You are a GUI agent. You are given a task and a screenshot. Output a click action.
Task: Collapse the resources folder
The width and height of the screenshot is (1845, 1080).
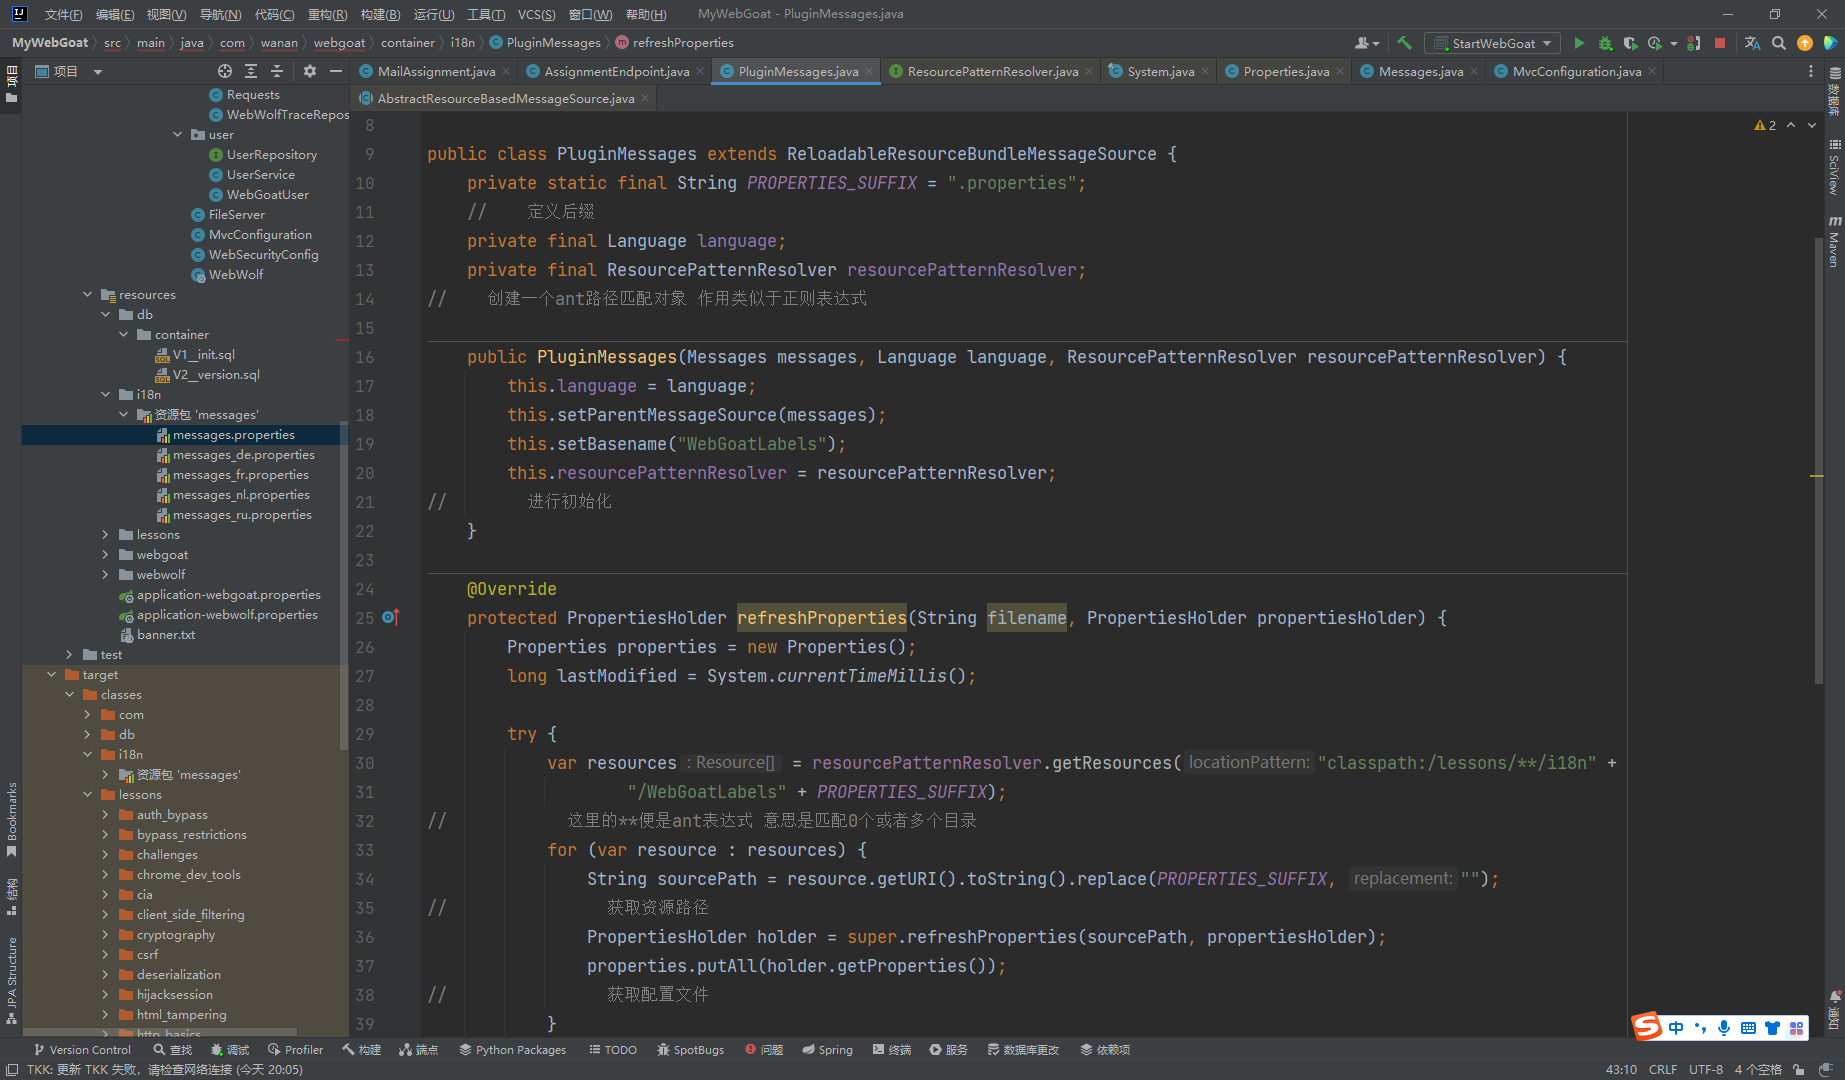pyautogui.click(x=88, y=295)
